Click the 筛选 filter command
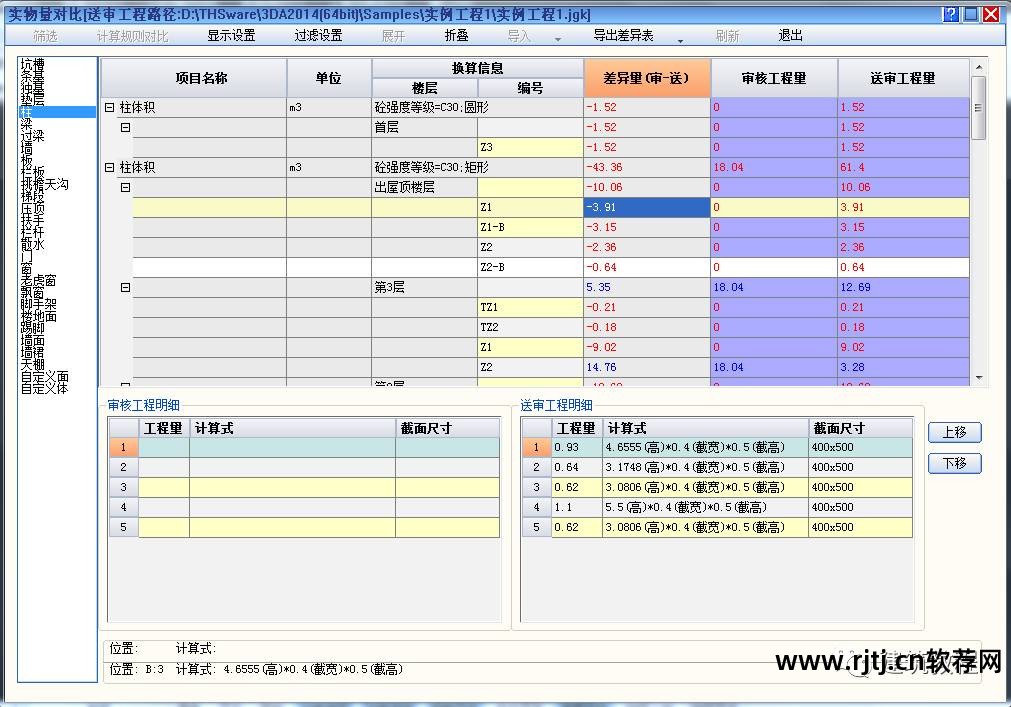This screenshot has height=707, width=1011. (44, 35)
